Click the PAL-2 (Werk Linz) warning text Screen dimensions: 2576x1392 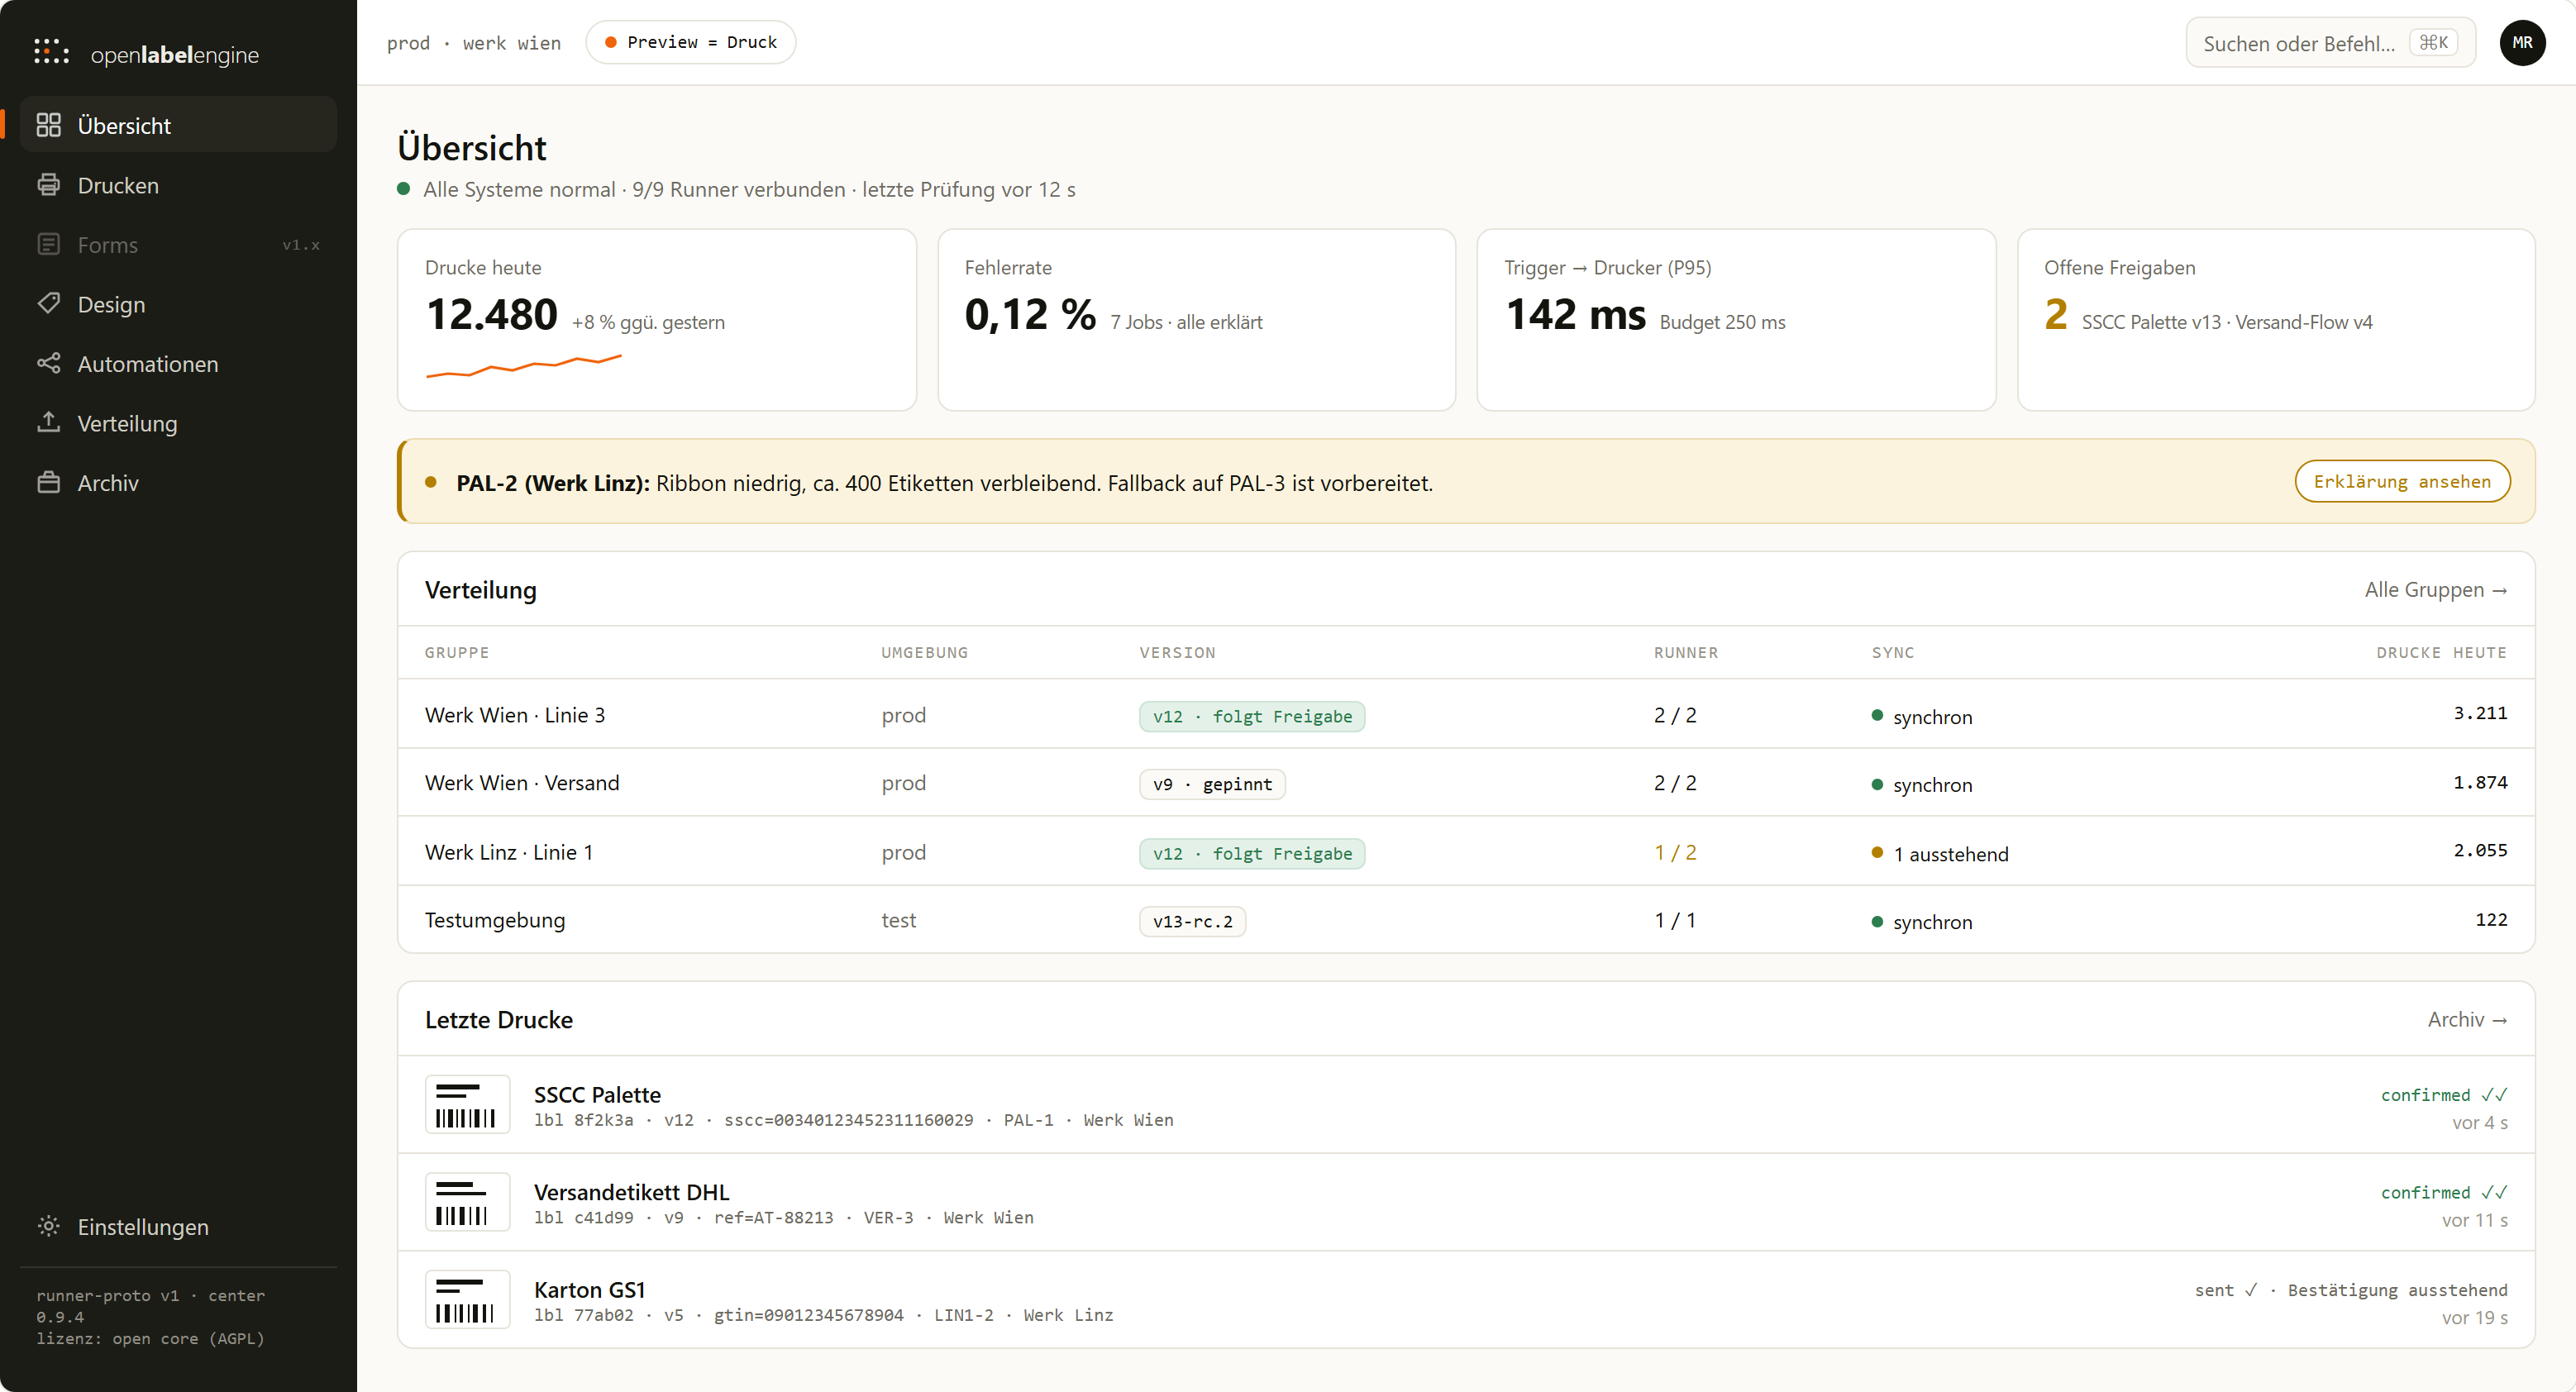[x=944, y=483]
